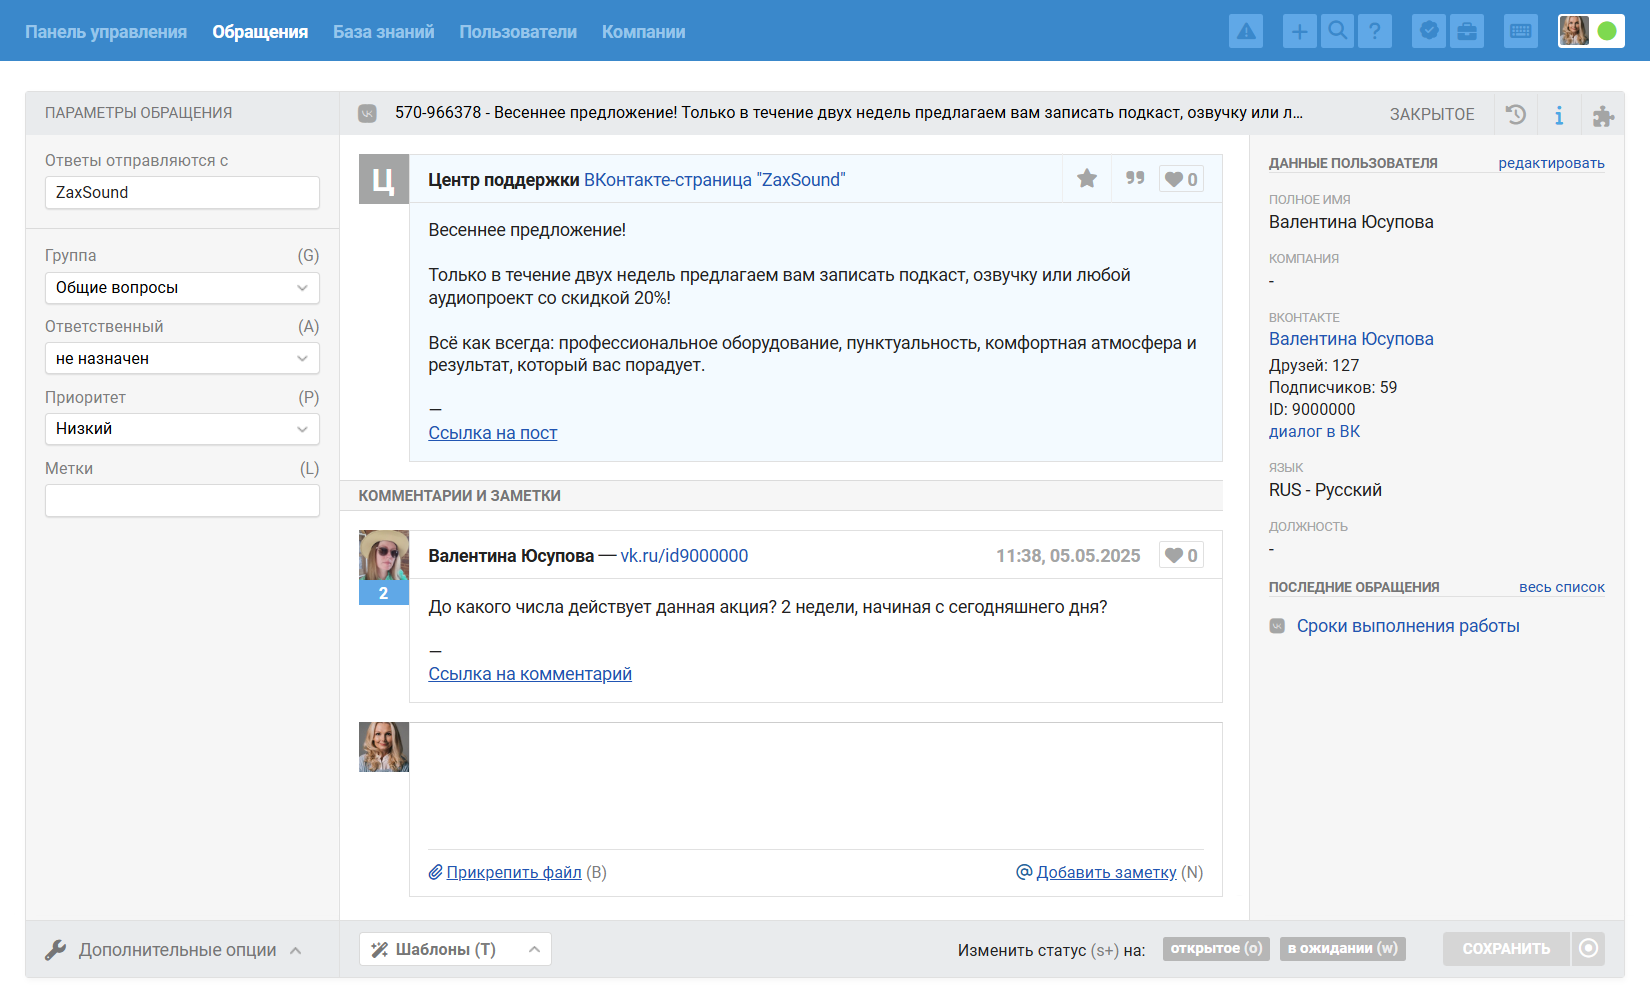Open Компании section
The image size is (1650, 1003).
[x=644, y=32]
